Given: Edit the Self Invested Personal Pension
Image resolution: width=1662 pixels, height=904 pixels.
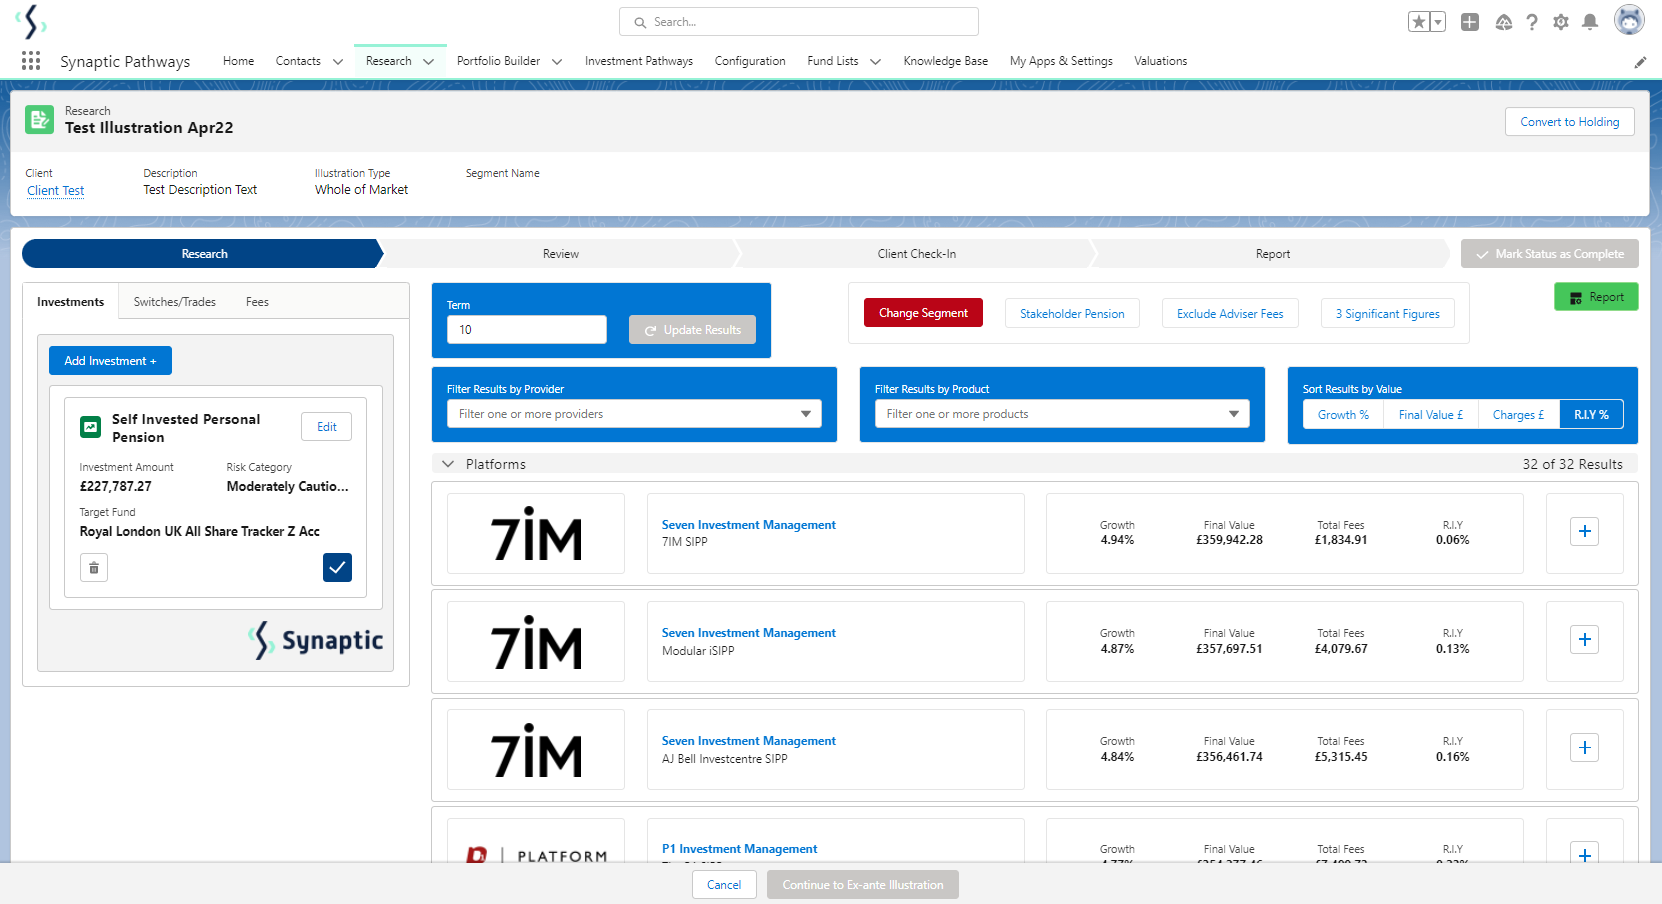Looking at the screenshot, I should point(327,427).
